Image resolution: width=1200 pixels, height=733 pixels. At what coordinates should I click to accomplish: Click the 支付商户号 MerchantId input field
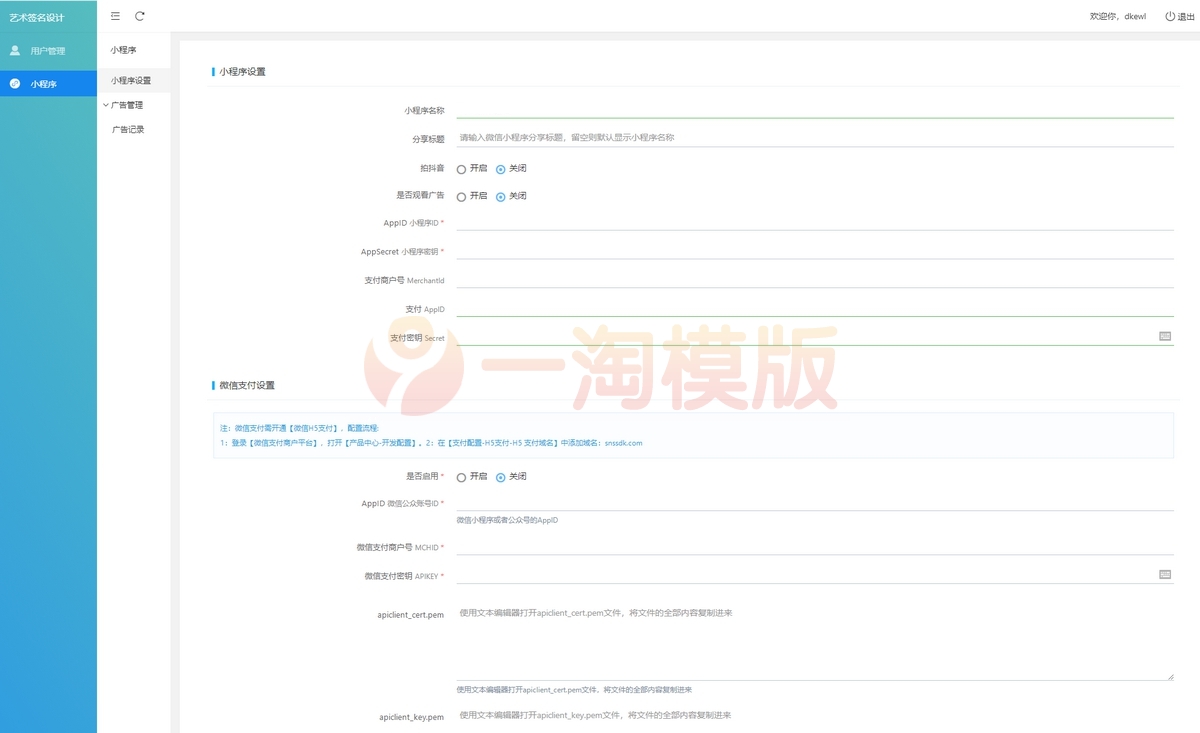coord(815,280)
